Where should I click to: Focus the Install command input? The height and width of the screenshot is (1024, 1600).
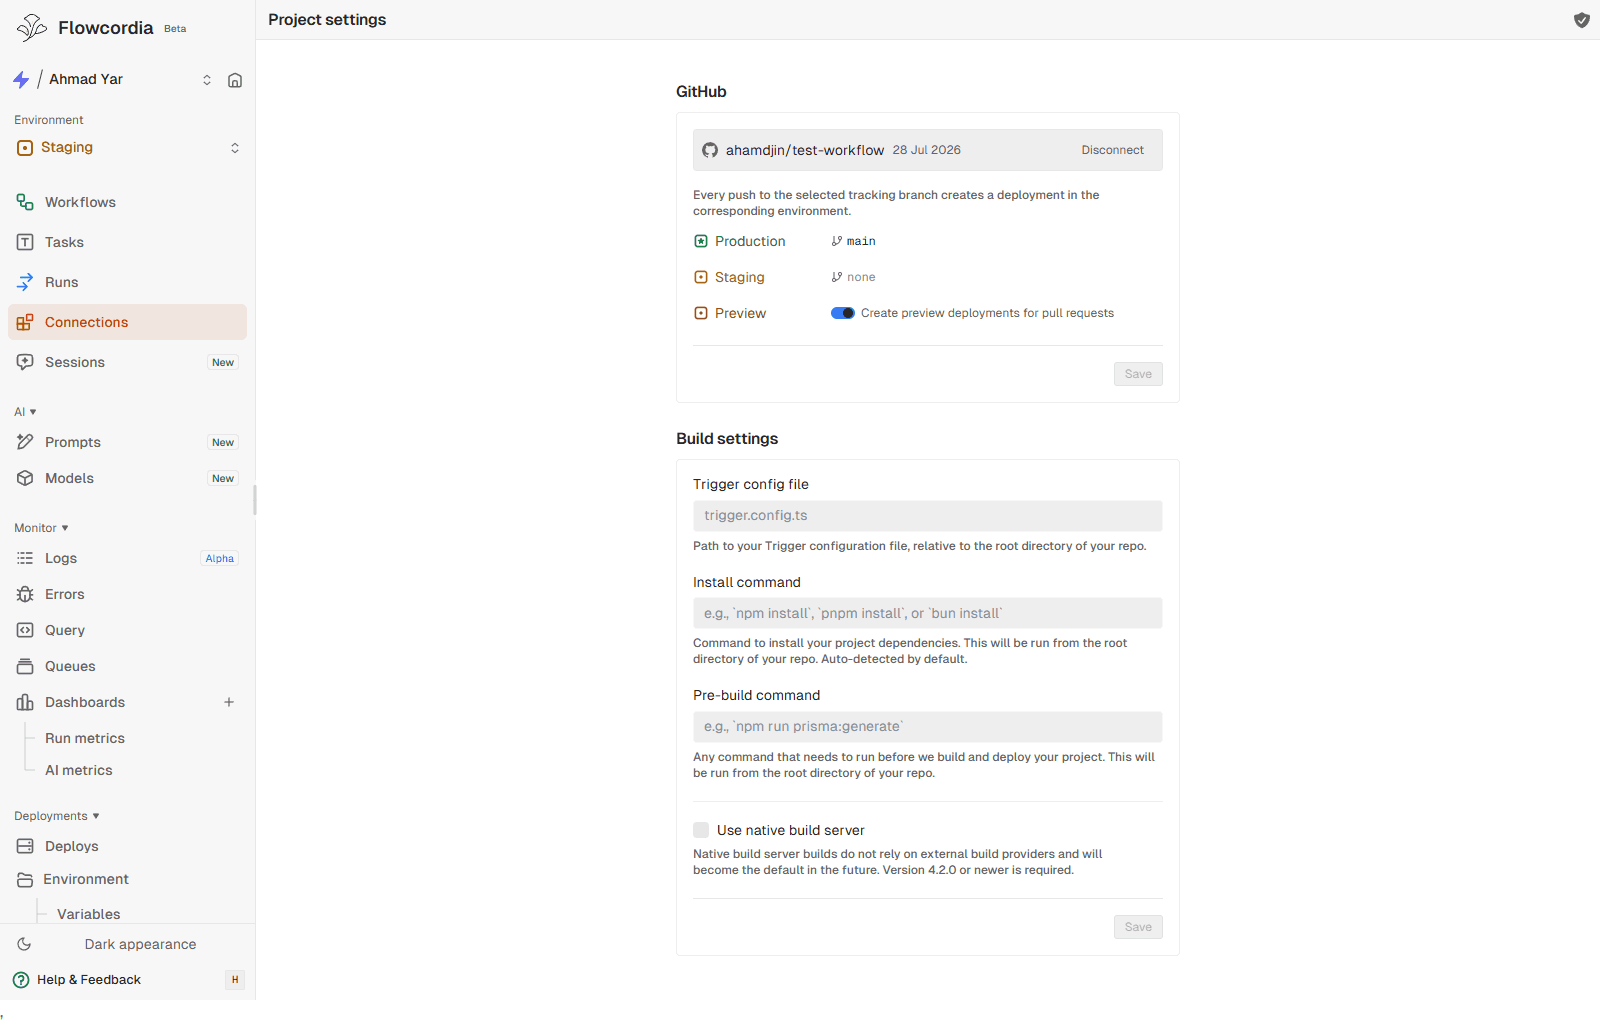[x=928, y=613]
